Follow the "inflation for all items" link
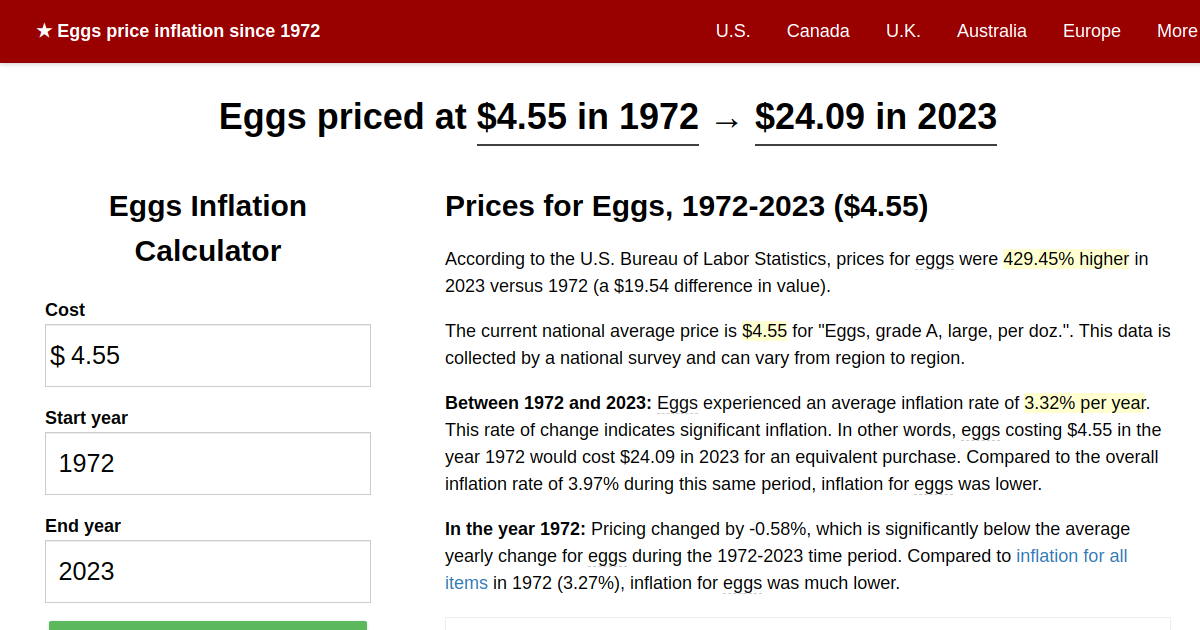This screenshot has width=1200, height=630. coord(1071,556)
